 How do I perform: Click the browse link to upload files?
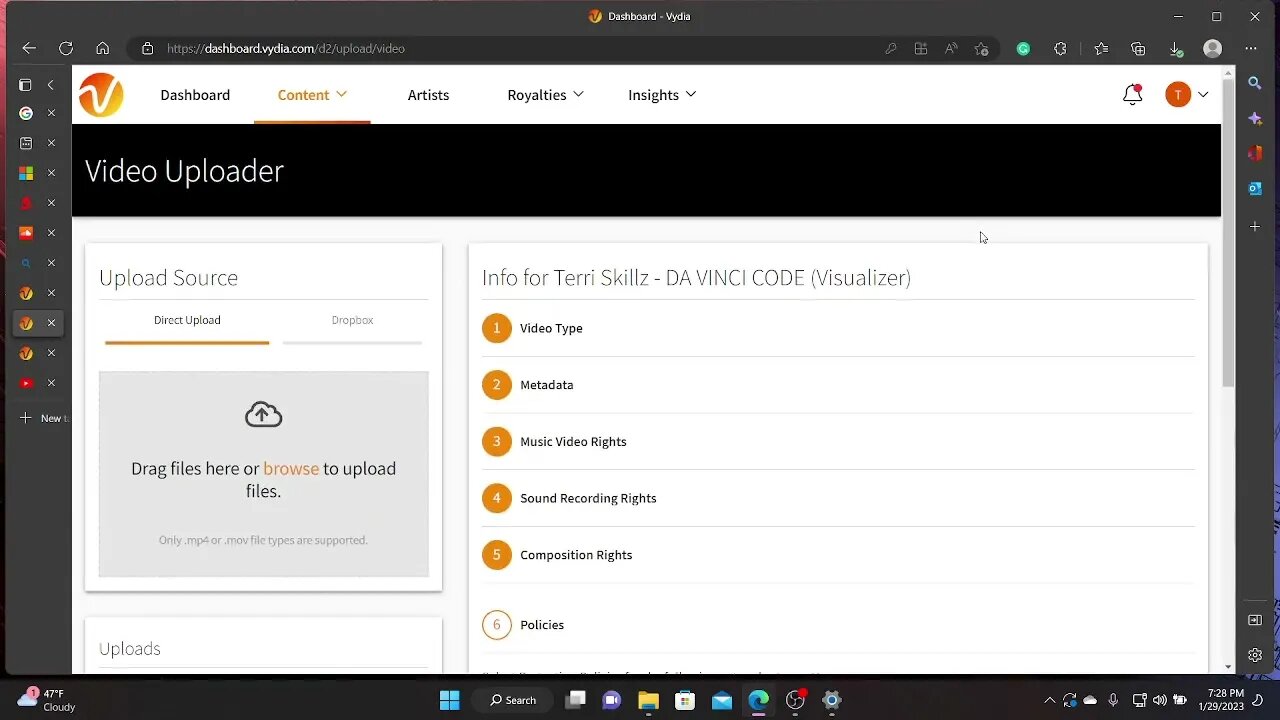point(291,468)
